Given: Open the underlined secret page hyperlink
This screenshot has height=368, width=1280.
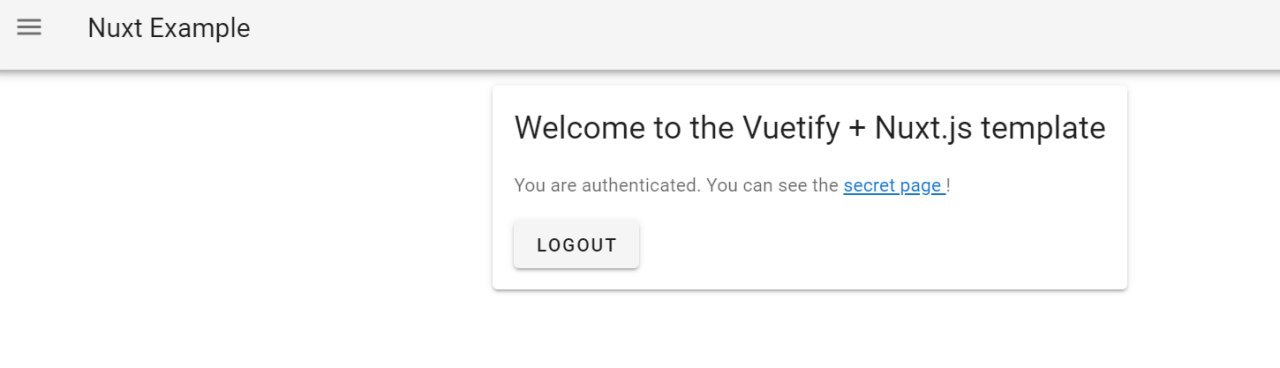Looking at the screenshot, I should tap(892, 185).
